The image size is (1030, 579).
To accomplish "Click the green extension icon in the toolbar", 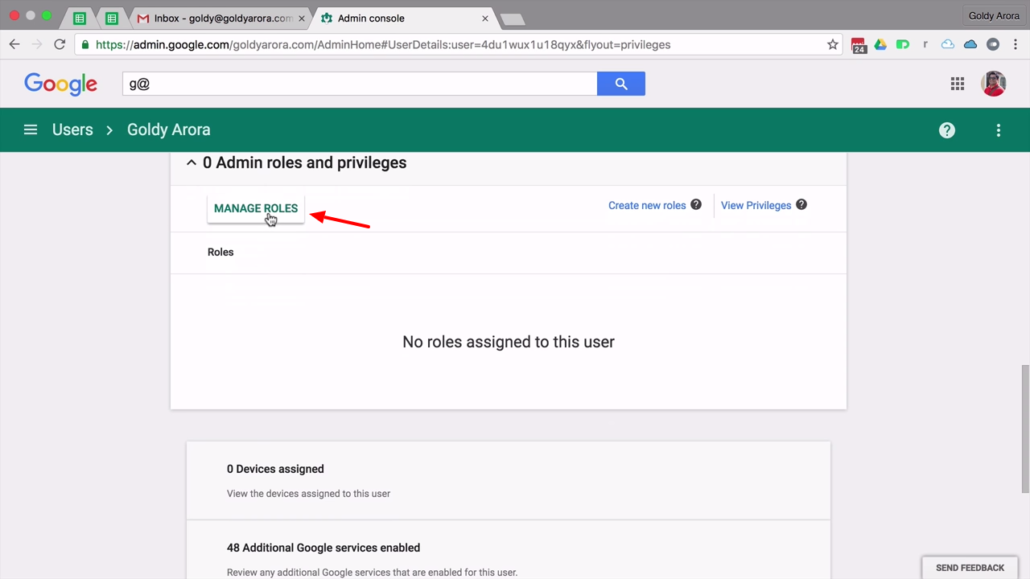I will click(x=903, y=45).
